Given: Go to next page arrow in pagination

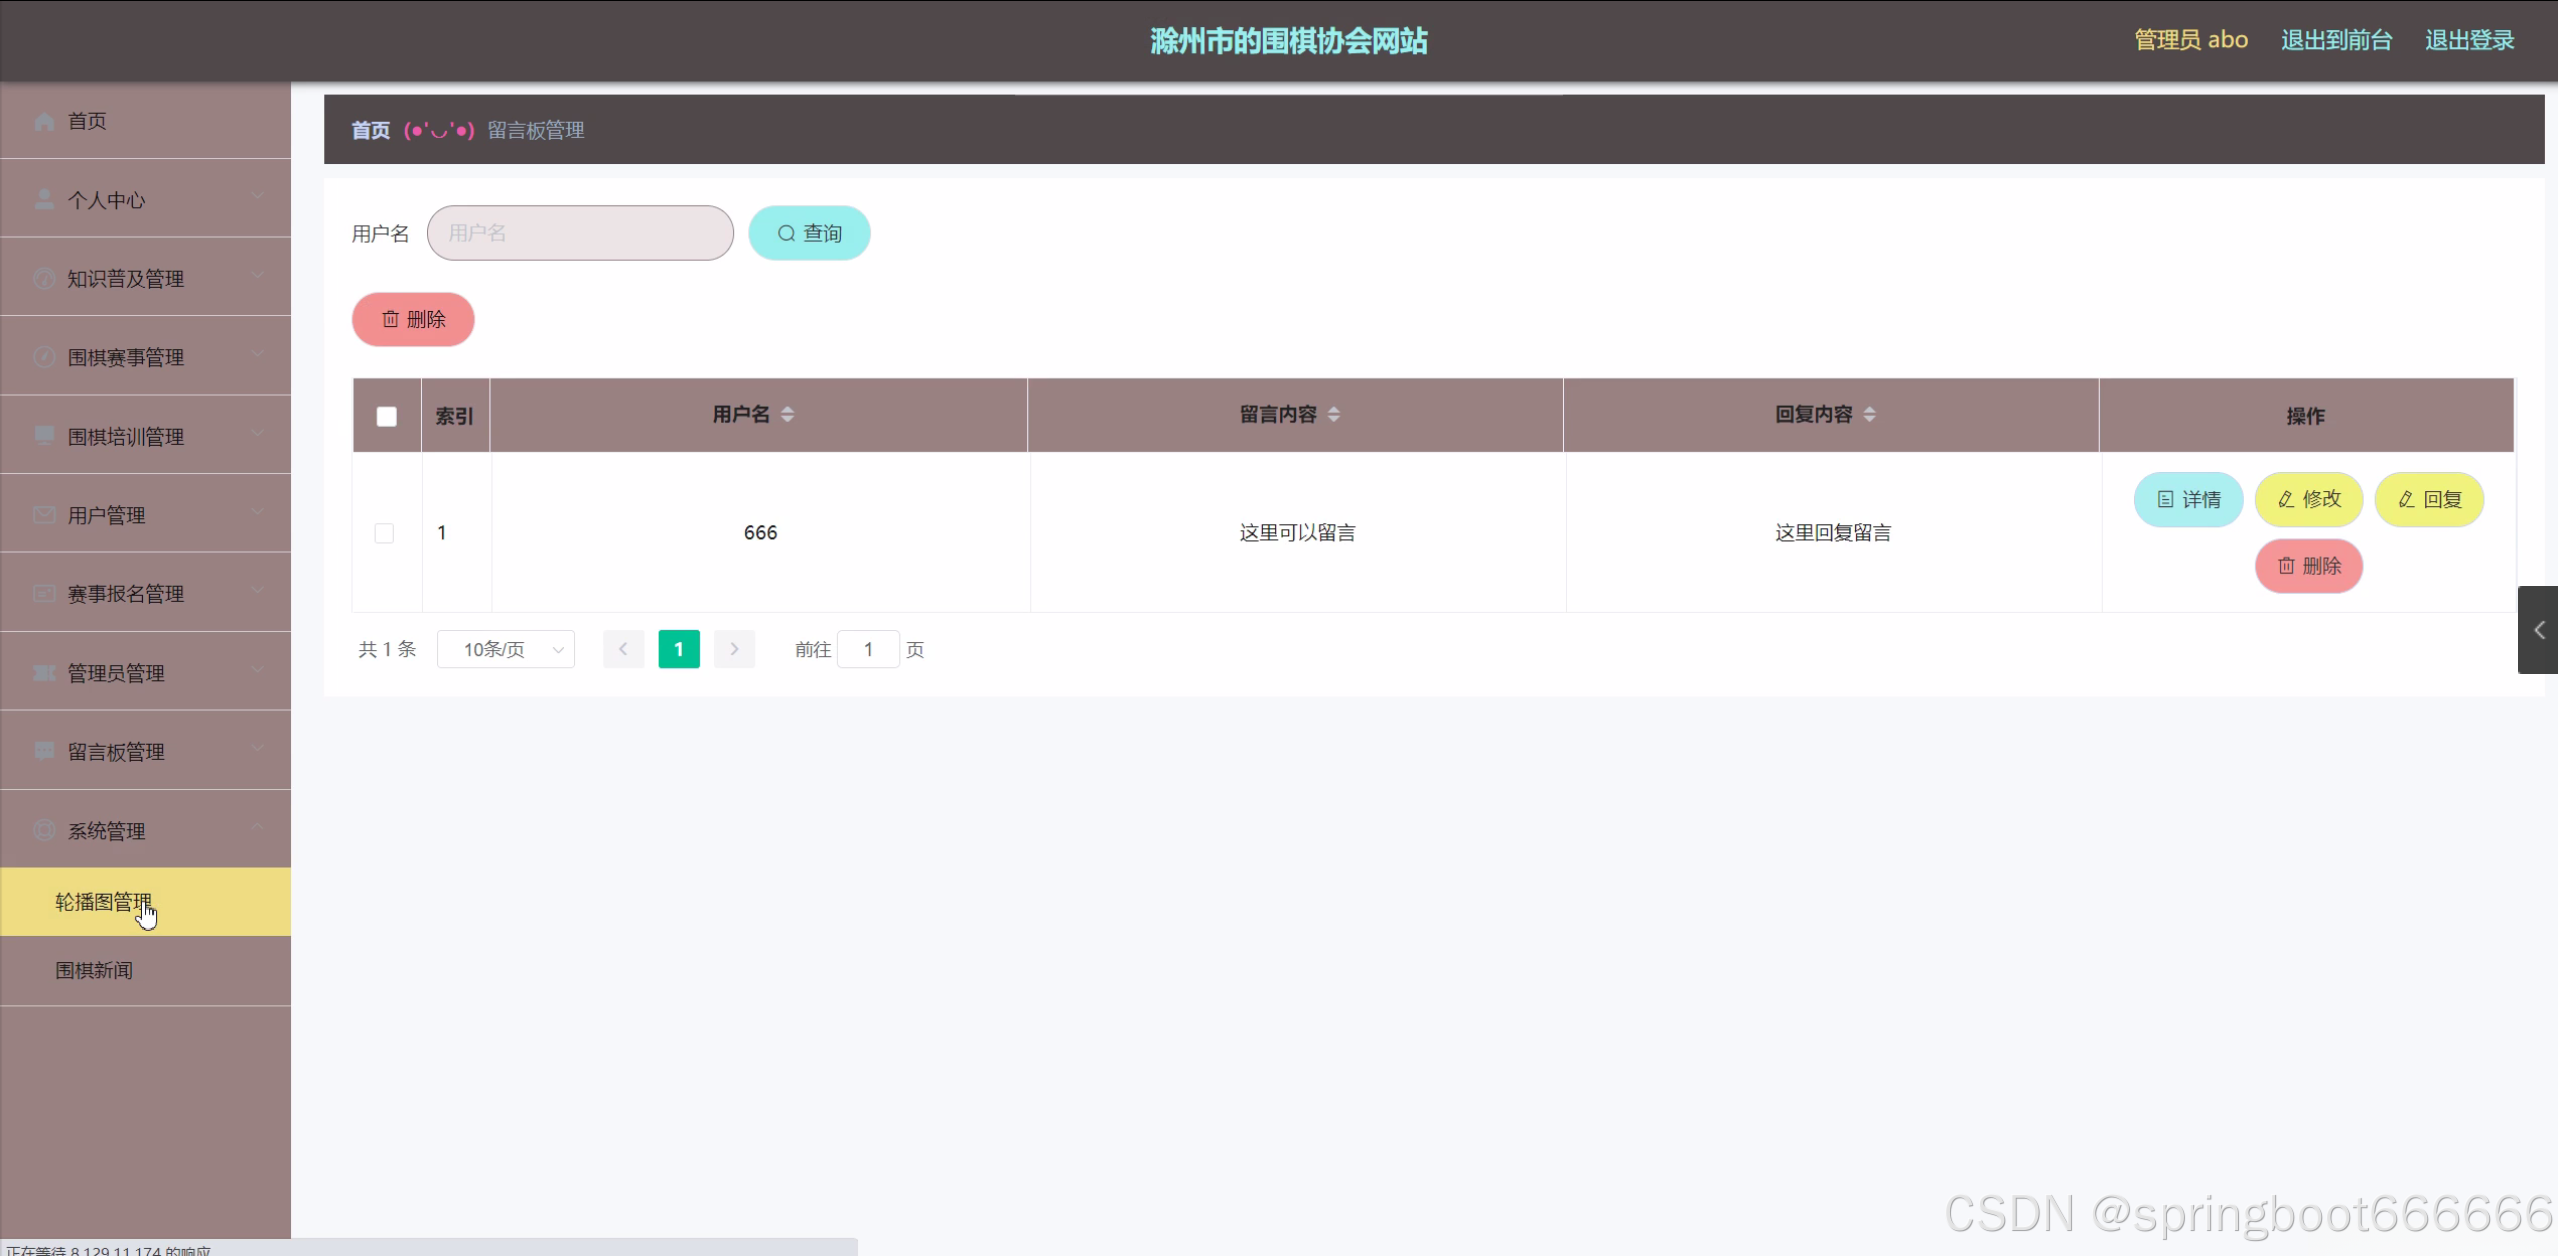Looking at the screenshot, I should point(734,649).
